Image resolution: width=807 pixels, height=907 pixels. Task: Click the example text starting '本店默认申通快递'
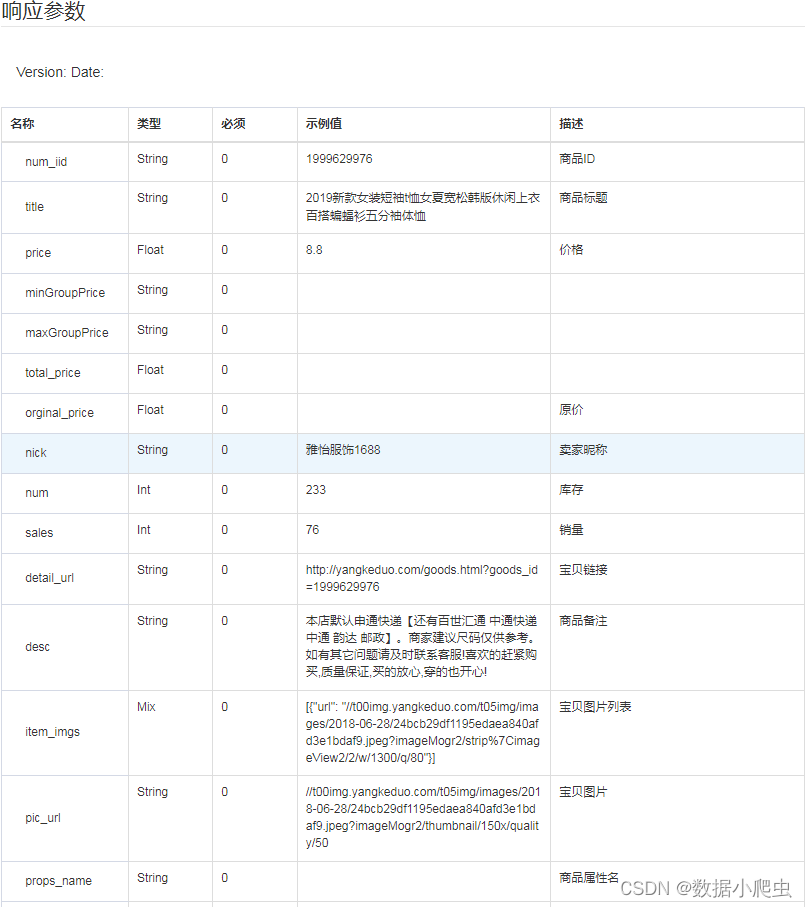[x=422, y=647]
